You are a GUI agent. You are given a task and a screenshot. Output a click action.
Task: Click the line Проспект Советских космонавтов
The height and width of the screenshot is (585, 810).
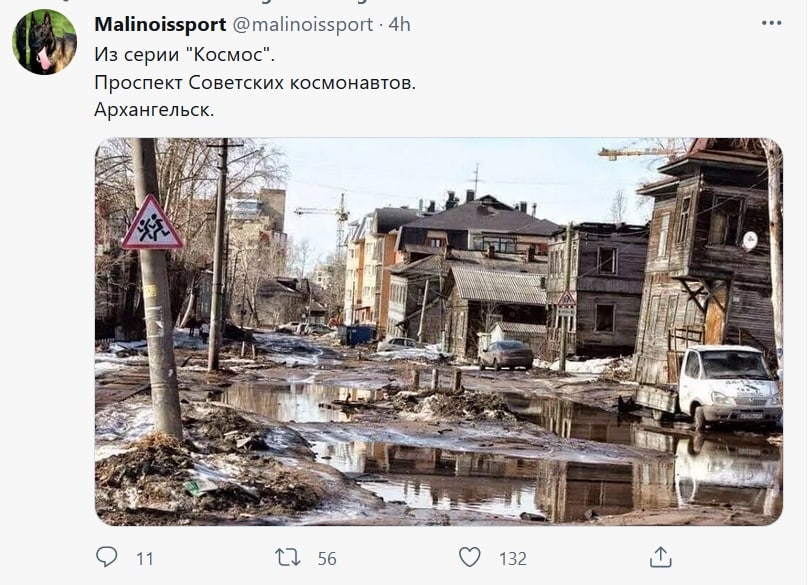[x=255, y=82]
